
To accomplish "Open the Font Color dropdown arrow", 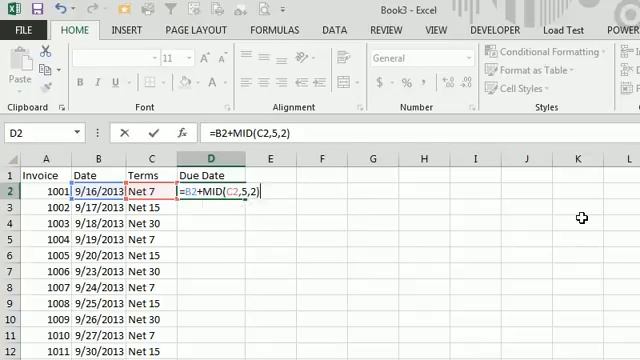I will click(225, 83).
